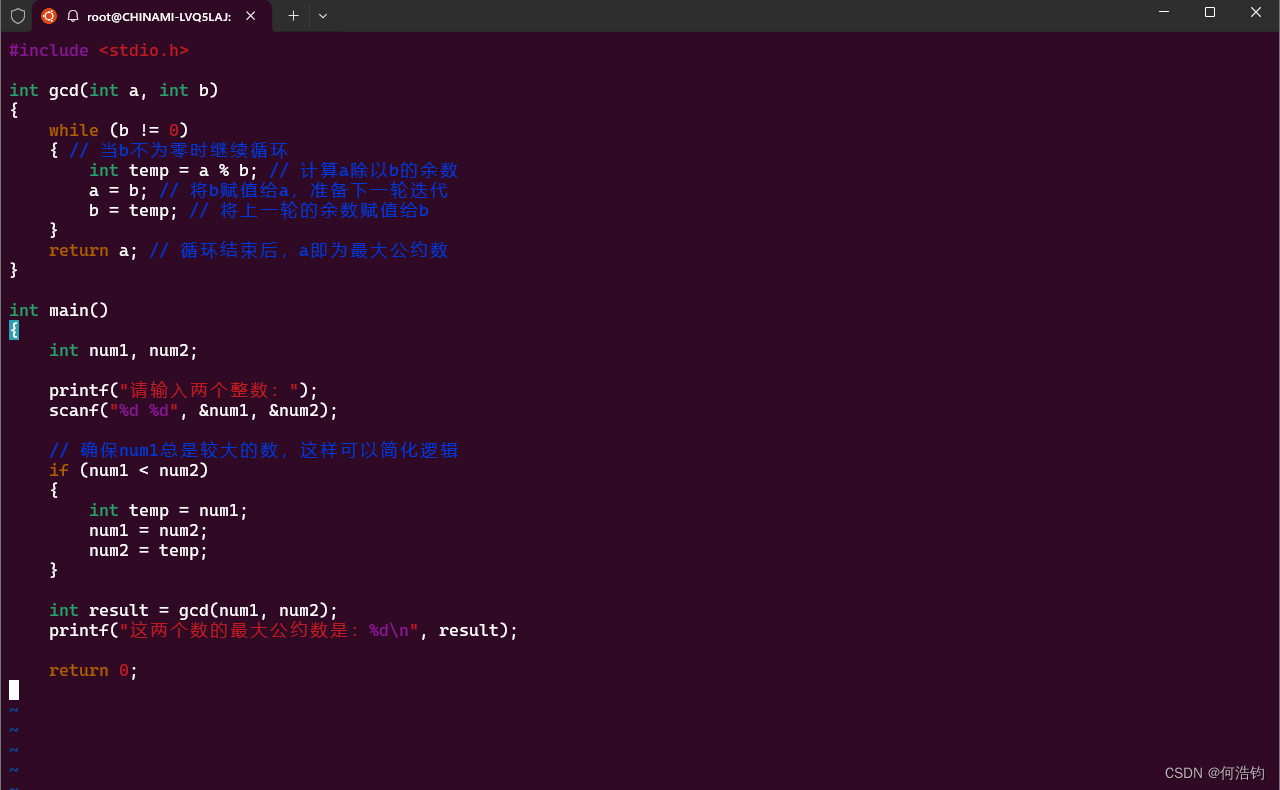Screen dimensions: 1280x790
Task: Click the scanf("%d %d") line
Action: [x=194, y=410]
